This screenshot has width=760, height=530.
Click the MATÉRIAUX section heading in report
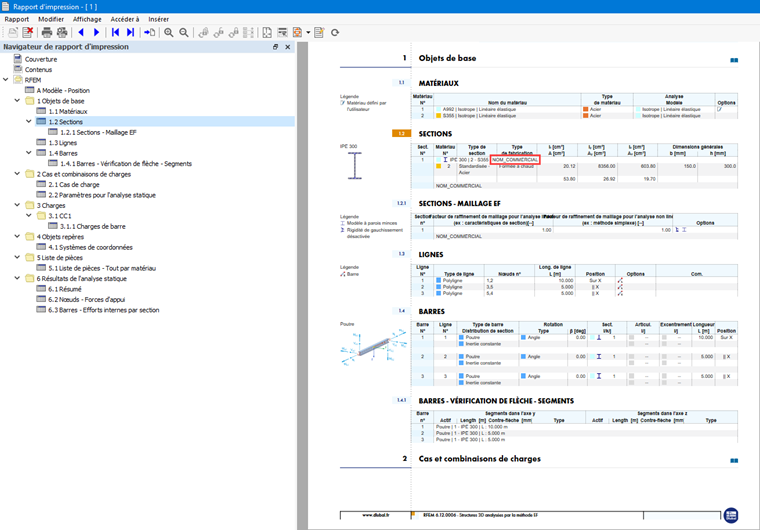point(439,83)
